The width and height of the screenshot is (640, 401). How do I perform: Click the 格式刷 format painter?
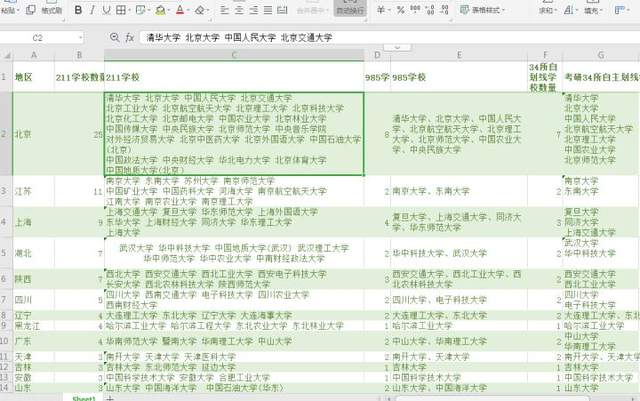pos(52,8)
